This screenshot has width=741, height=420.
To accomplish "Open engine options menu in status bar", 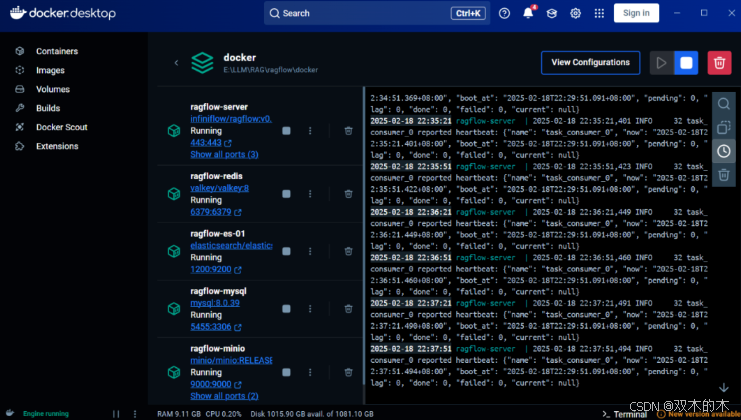I will click(135, 414).
